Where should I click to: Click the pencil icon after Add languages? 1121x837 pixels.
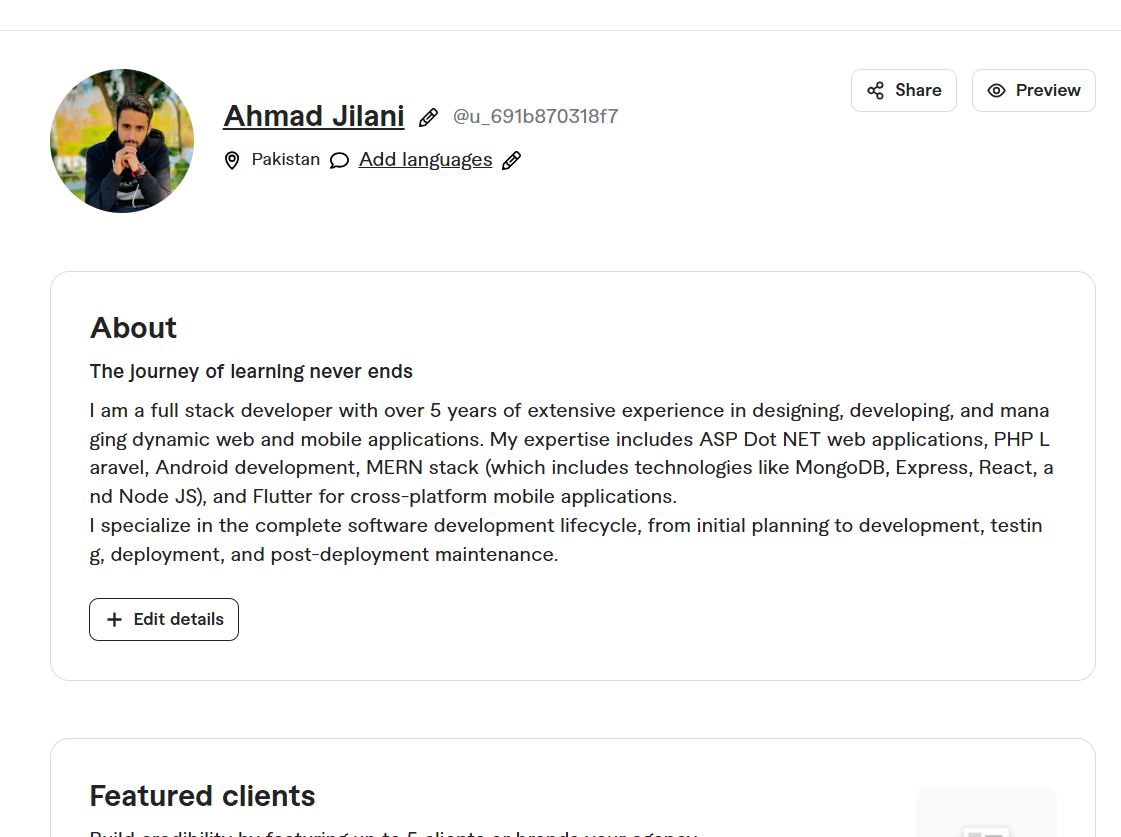(511, 161)
